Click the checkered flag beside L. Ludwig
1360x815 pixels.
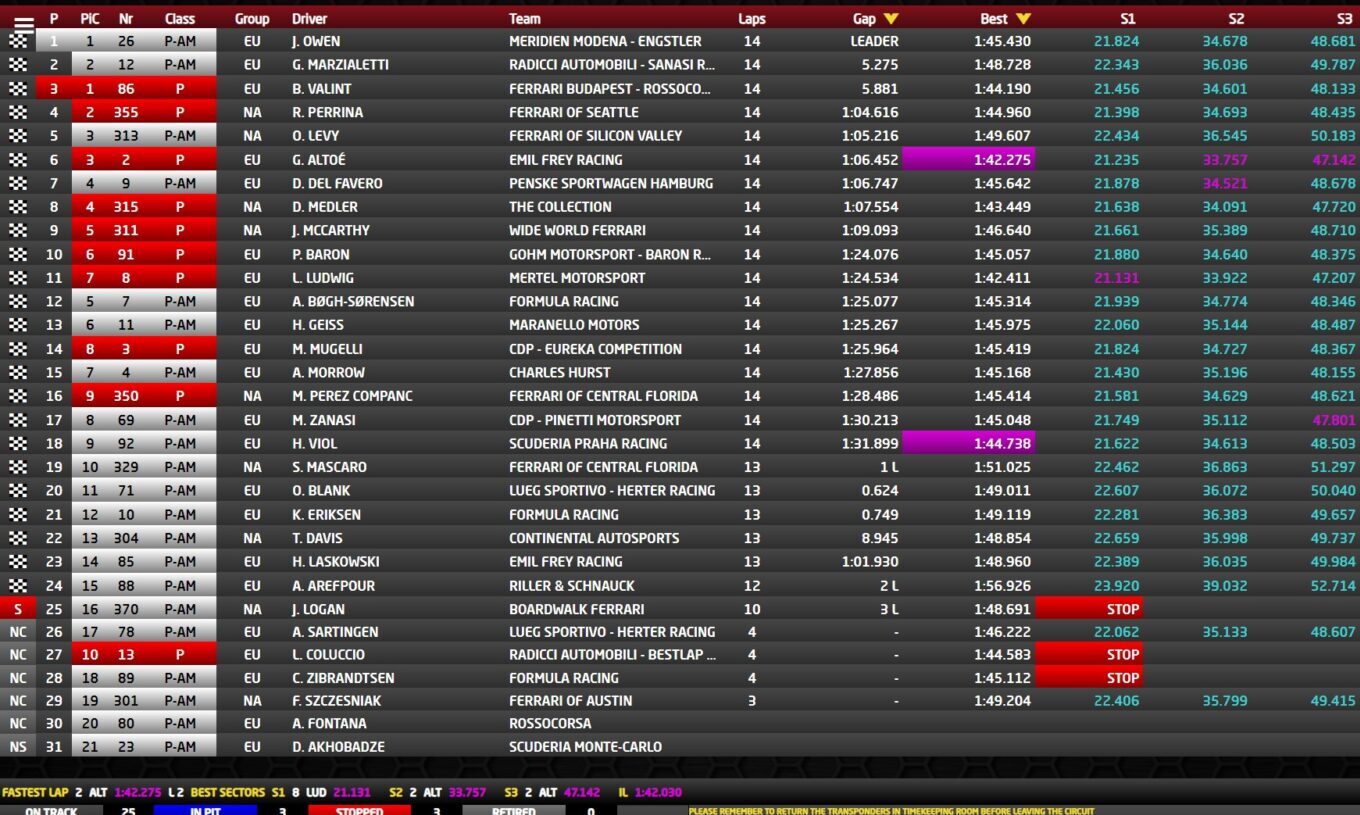pos(18,278)
